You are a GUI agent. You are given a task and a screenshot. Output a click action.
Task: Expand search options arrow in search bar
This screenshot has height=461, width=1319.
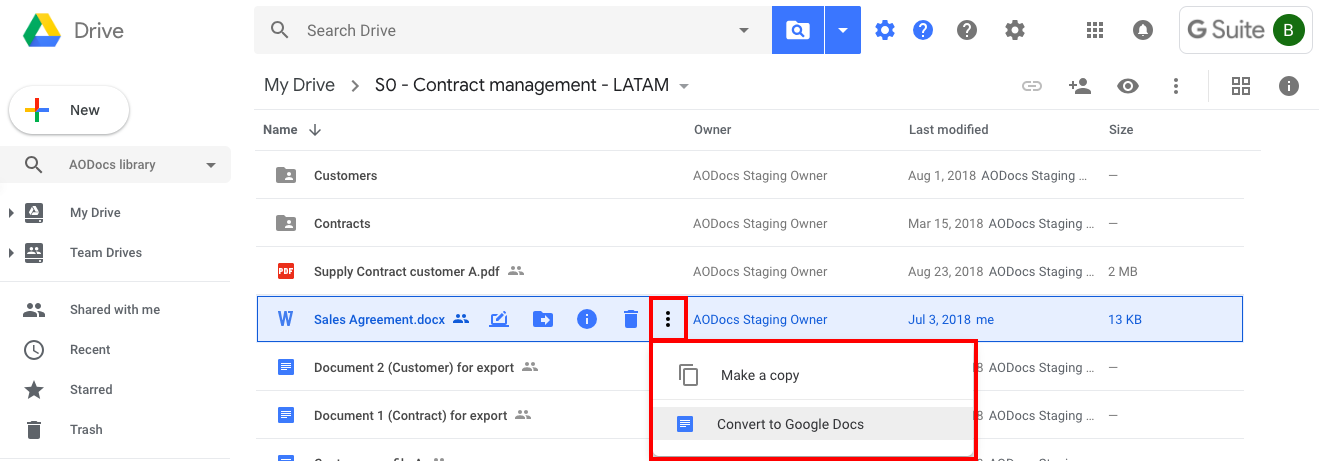(744, 30)
